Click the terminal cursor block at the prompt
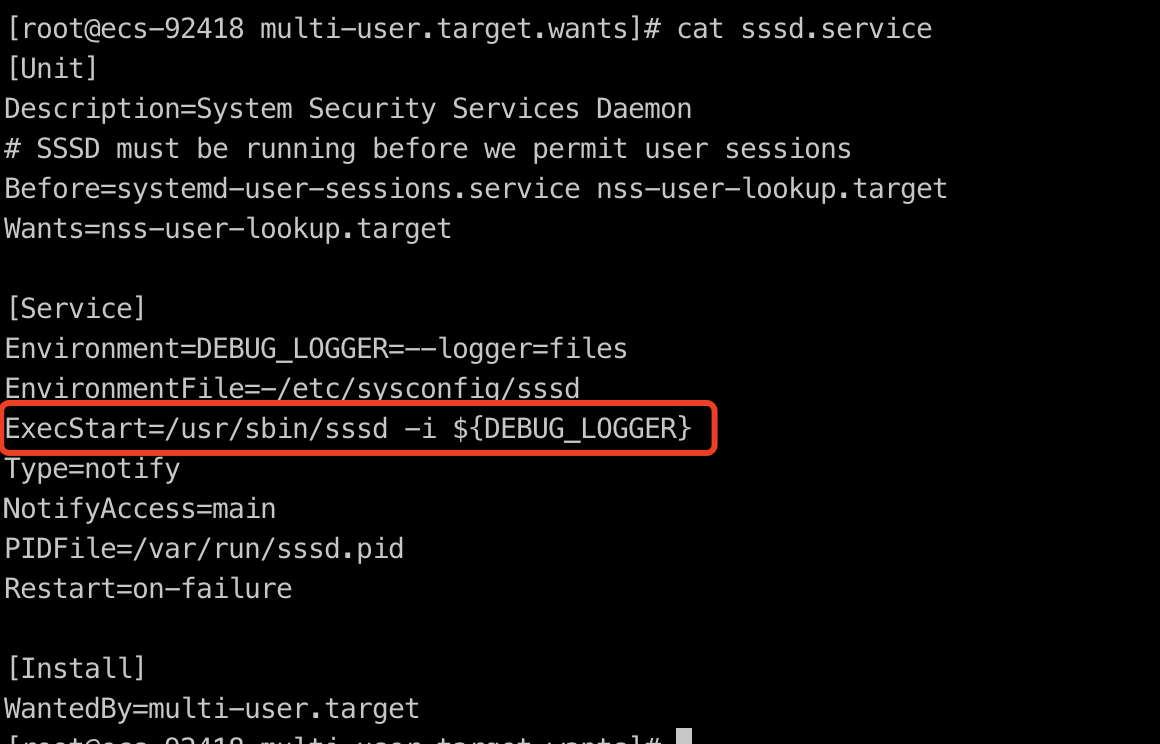 tap(684, 736)
